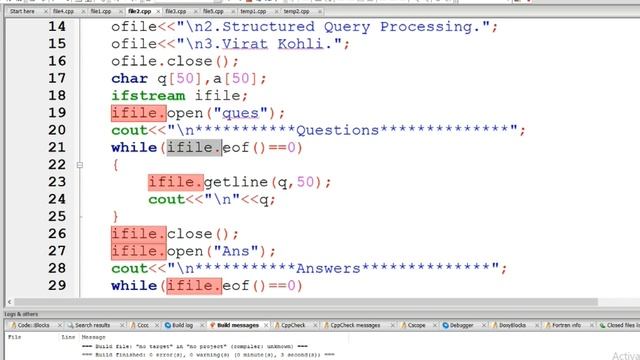Select the 'Build finished: 0 error(s)' message row
640x360 pixels.
[x=208, y=355]
